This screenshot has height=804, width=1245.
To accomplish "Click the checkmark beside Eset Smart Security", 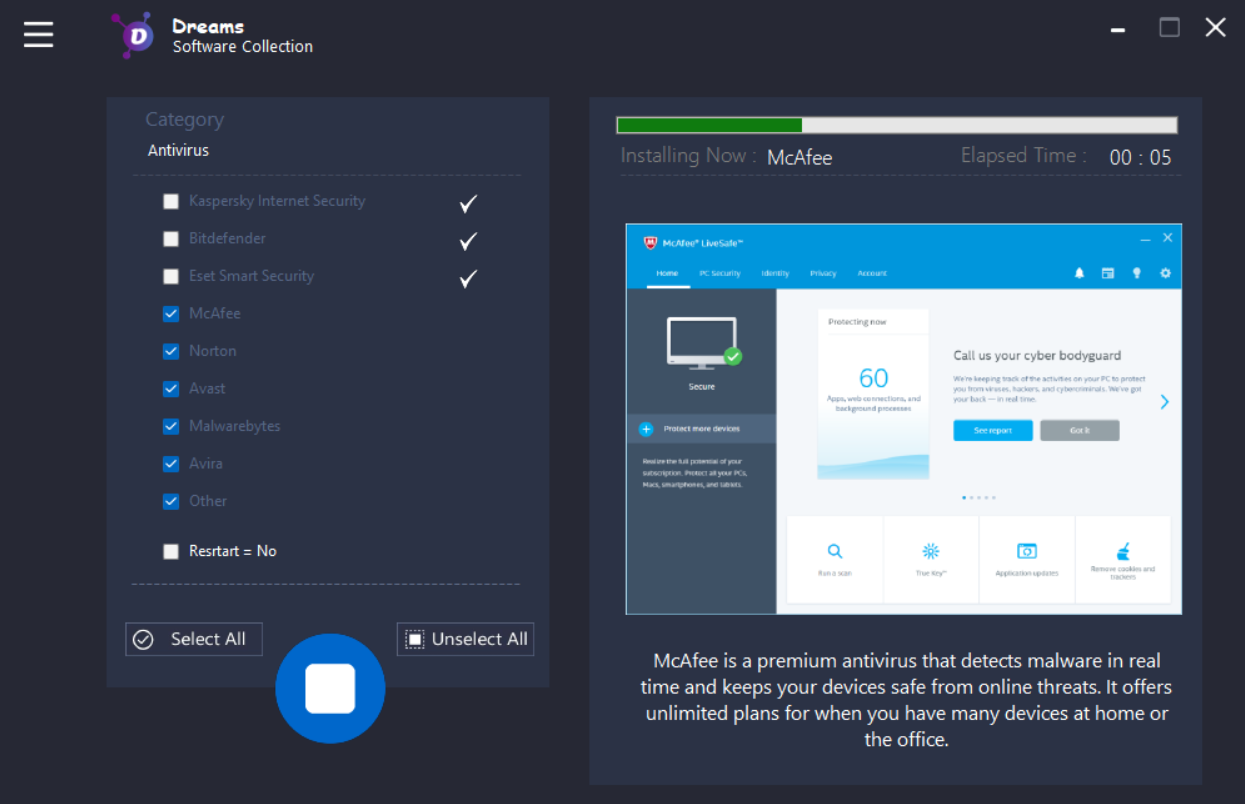I will (x=467, y=278).
